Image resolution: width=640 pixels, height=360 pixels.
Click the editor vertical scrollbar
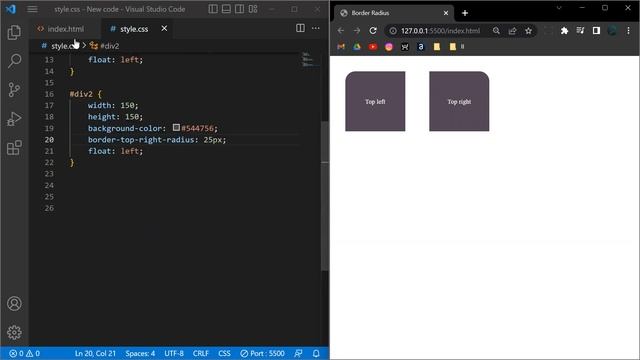(325, 196)
